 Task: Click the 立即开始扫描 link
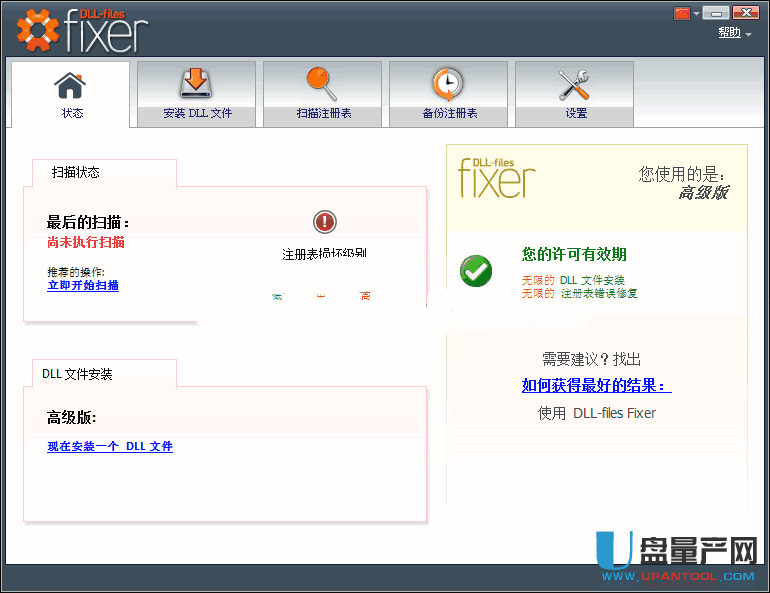coord(83,285)
